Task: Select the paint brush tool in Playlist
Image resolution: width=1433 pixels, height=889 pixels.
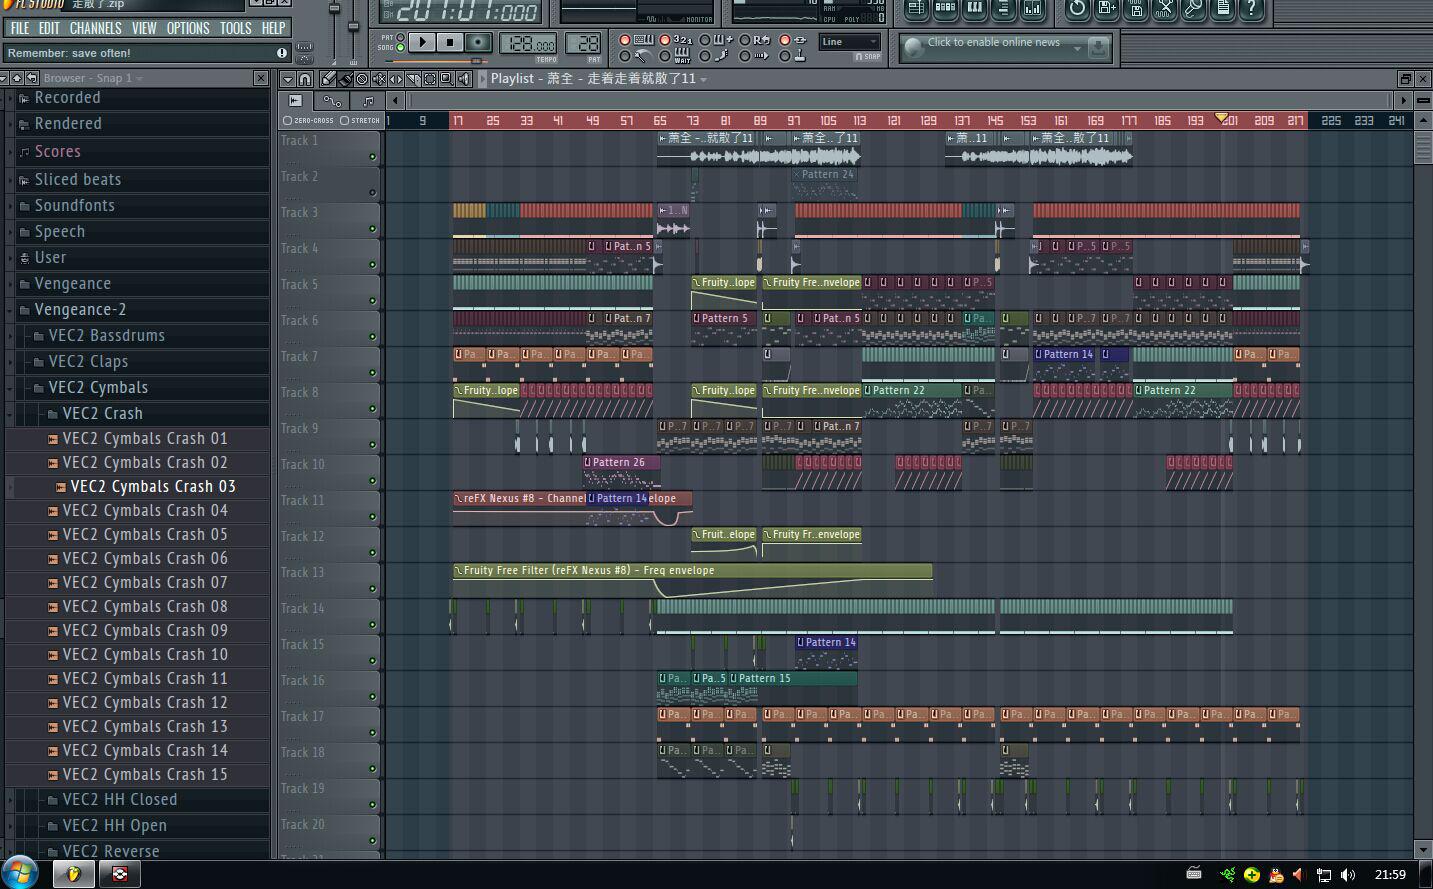Action: pos(345,79)
